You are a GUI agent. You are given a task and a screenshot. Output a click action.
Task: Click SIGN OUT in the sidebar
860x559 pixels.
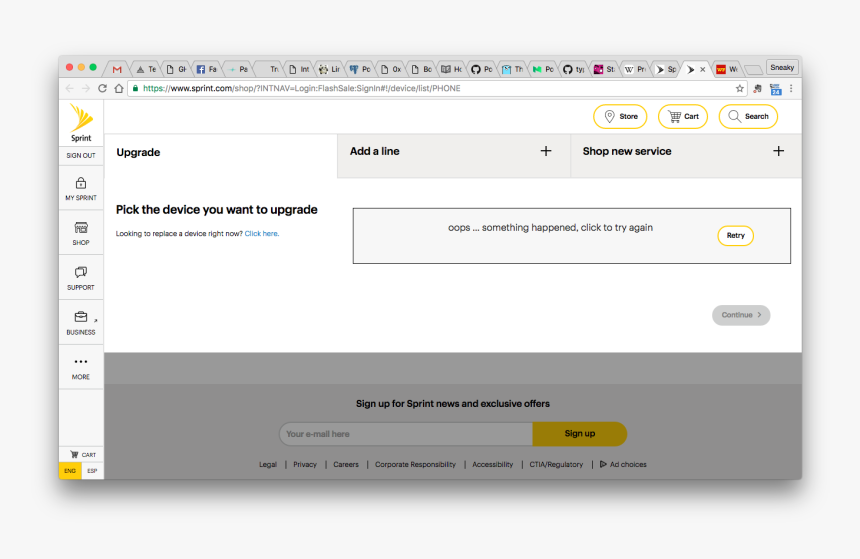pyautogui.click(x=81, y=155)
